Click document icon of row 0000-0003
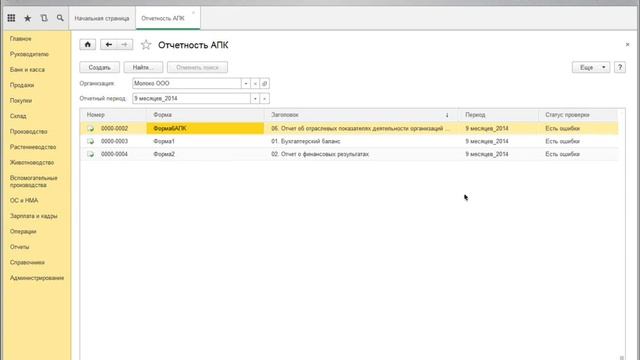Viewport: 640px width, 360px height. click(91, 141)
